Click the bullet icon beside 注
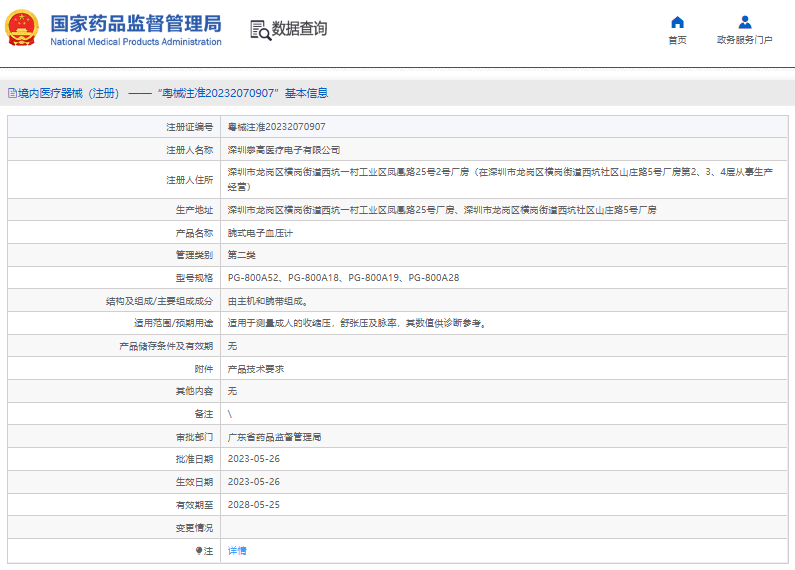 (199, 551)
